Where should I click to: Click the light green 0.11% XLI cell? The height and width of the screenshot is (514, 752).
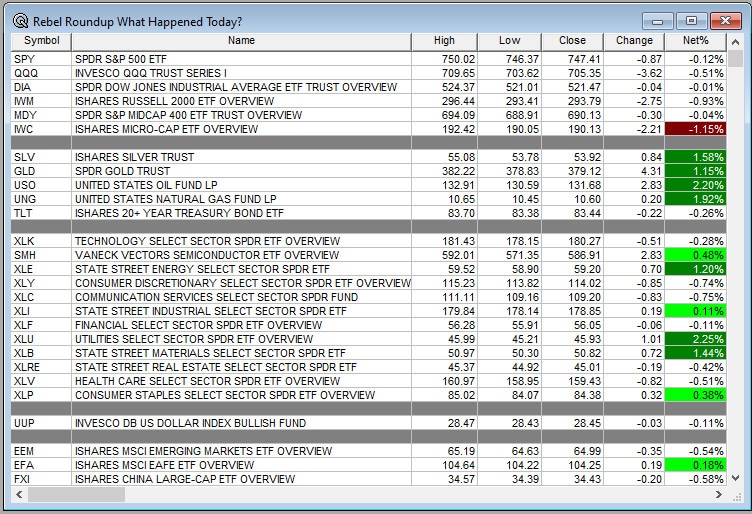pos(695,311)
